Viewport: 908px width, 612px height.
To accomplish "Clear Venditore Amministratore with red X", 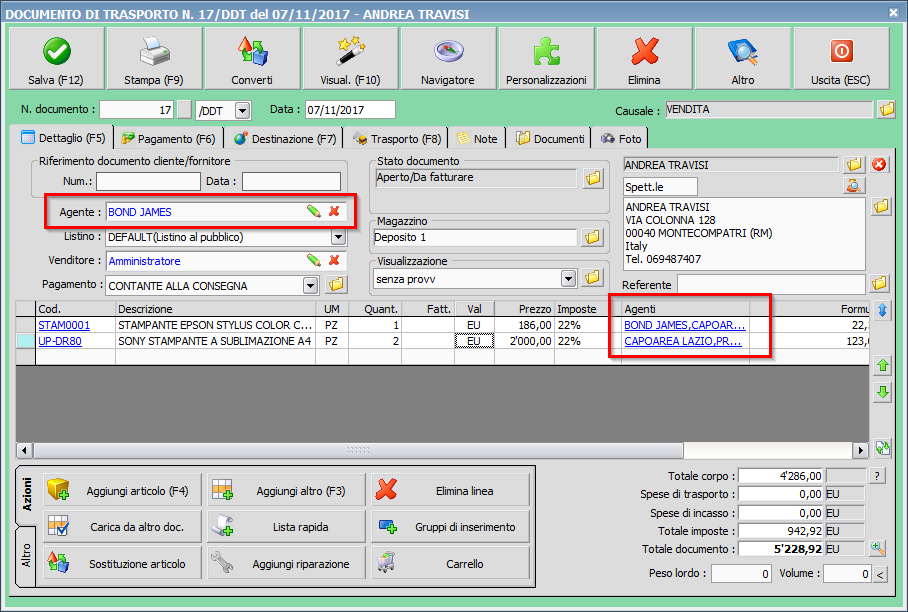I will click(334, 261).
